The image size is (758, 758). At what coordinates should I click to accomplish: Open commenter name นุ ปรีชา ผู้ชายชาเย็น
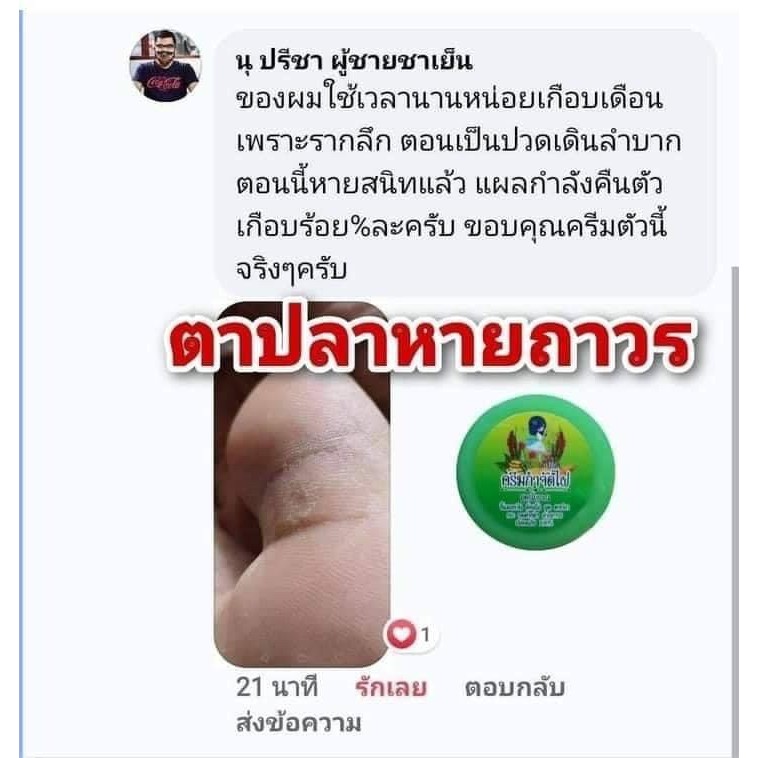point(354,61)
